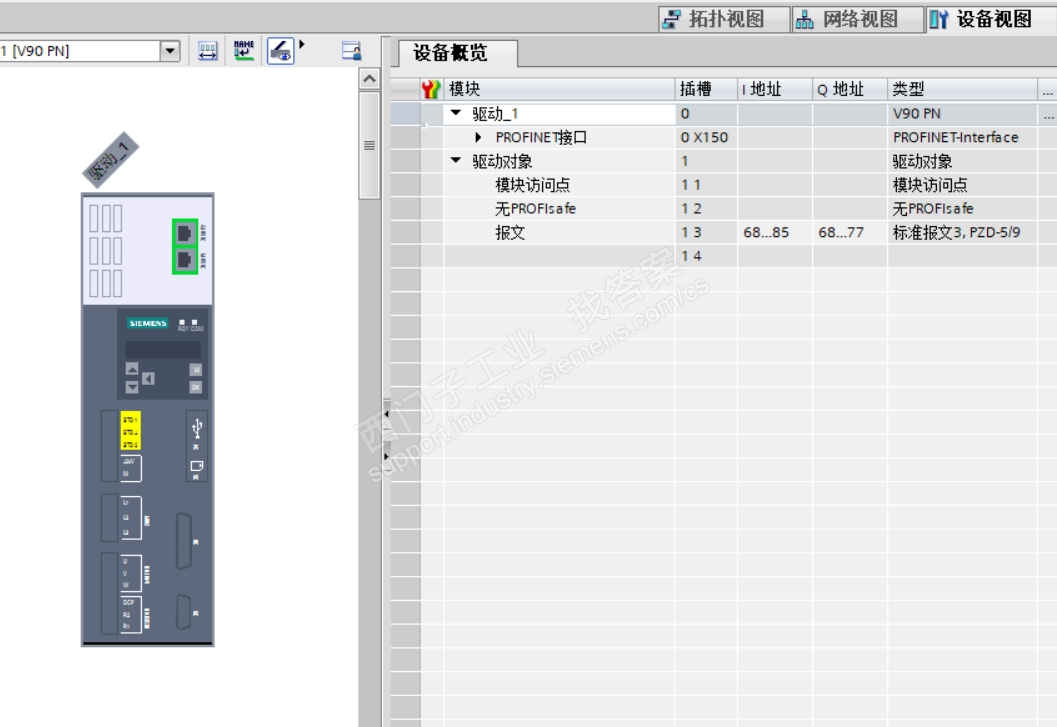This screenshot has width=1057, height=727.
Task: Collapse the 驱动_1 tree row
Action: (x=456, y=113)
